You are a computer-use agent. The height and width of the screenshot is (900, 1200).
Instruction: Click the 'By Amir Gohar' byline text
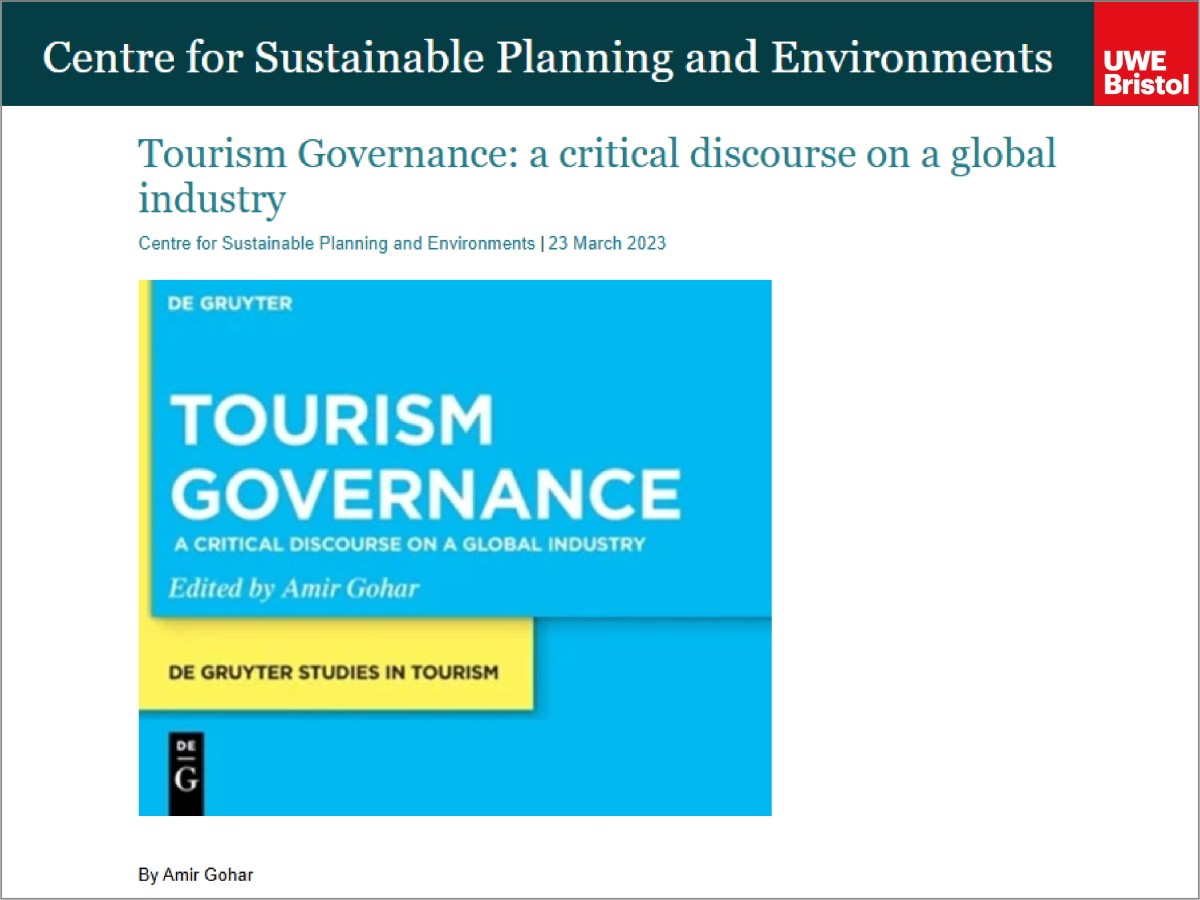pos(196,875)
